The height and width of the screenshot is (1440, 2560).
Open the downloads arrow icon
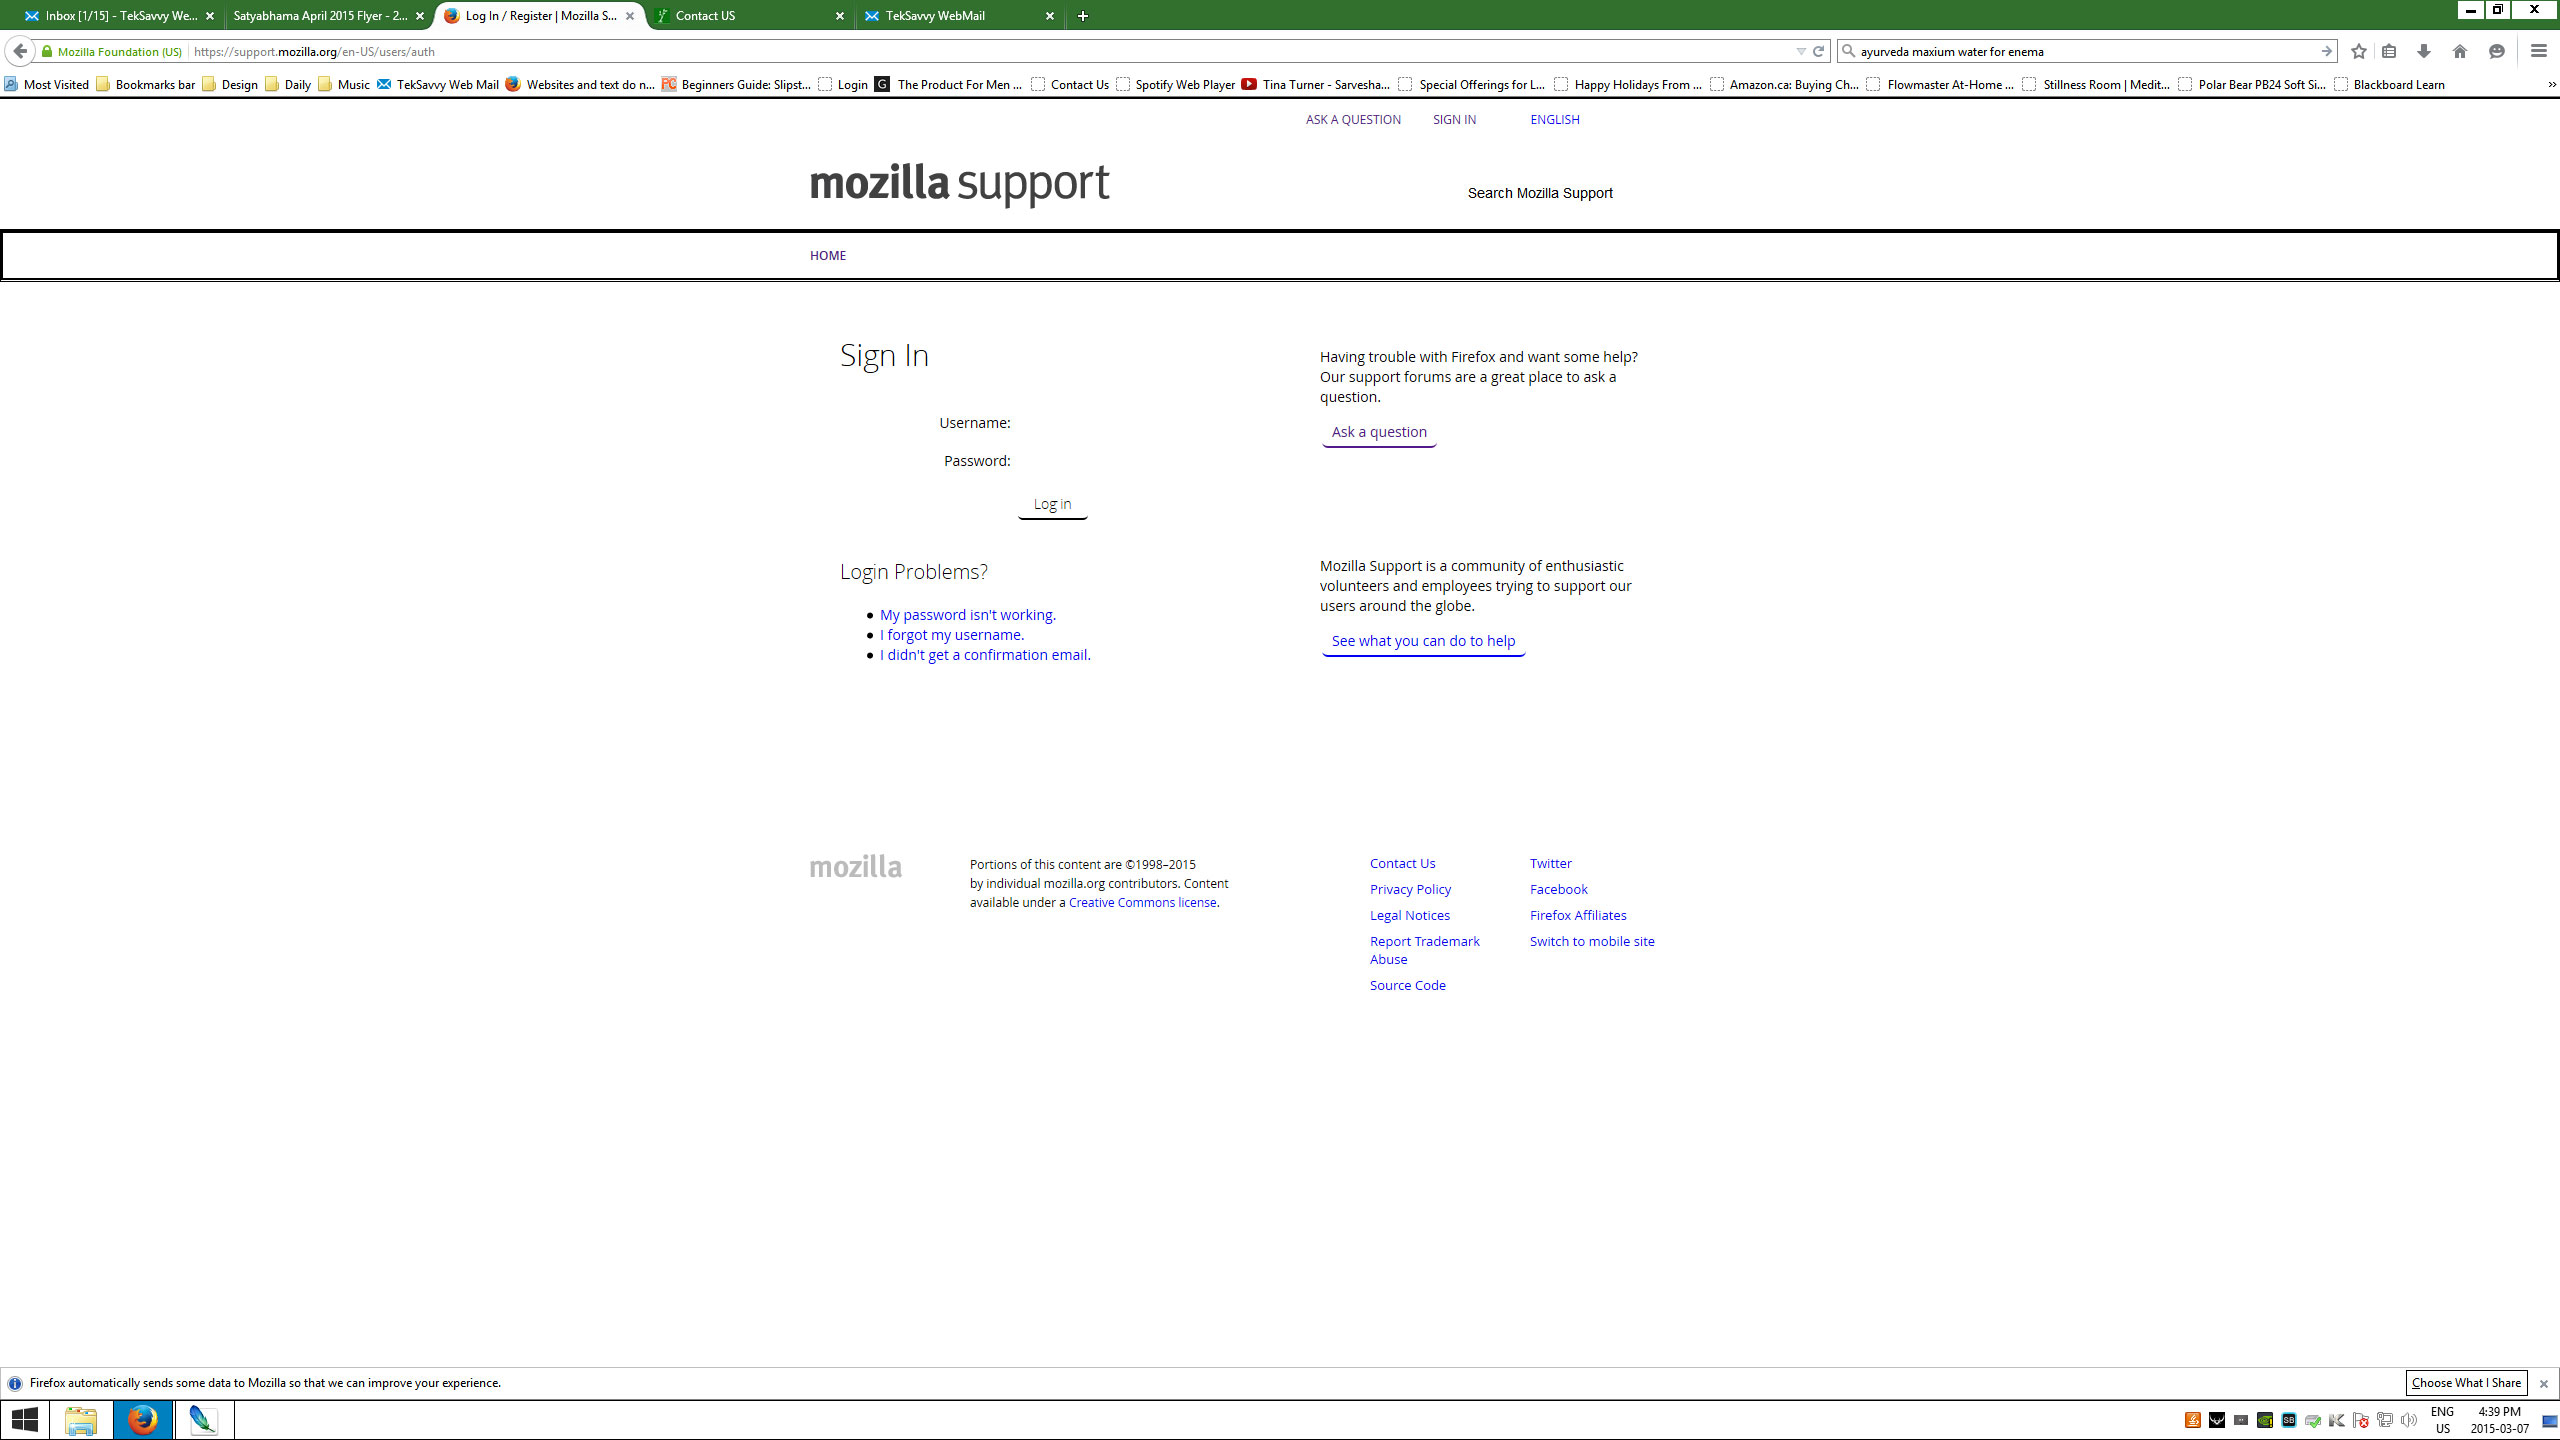2424,51
